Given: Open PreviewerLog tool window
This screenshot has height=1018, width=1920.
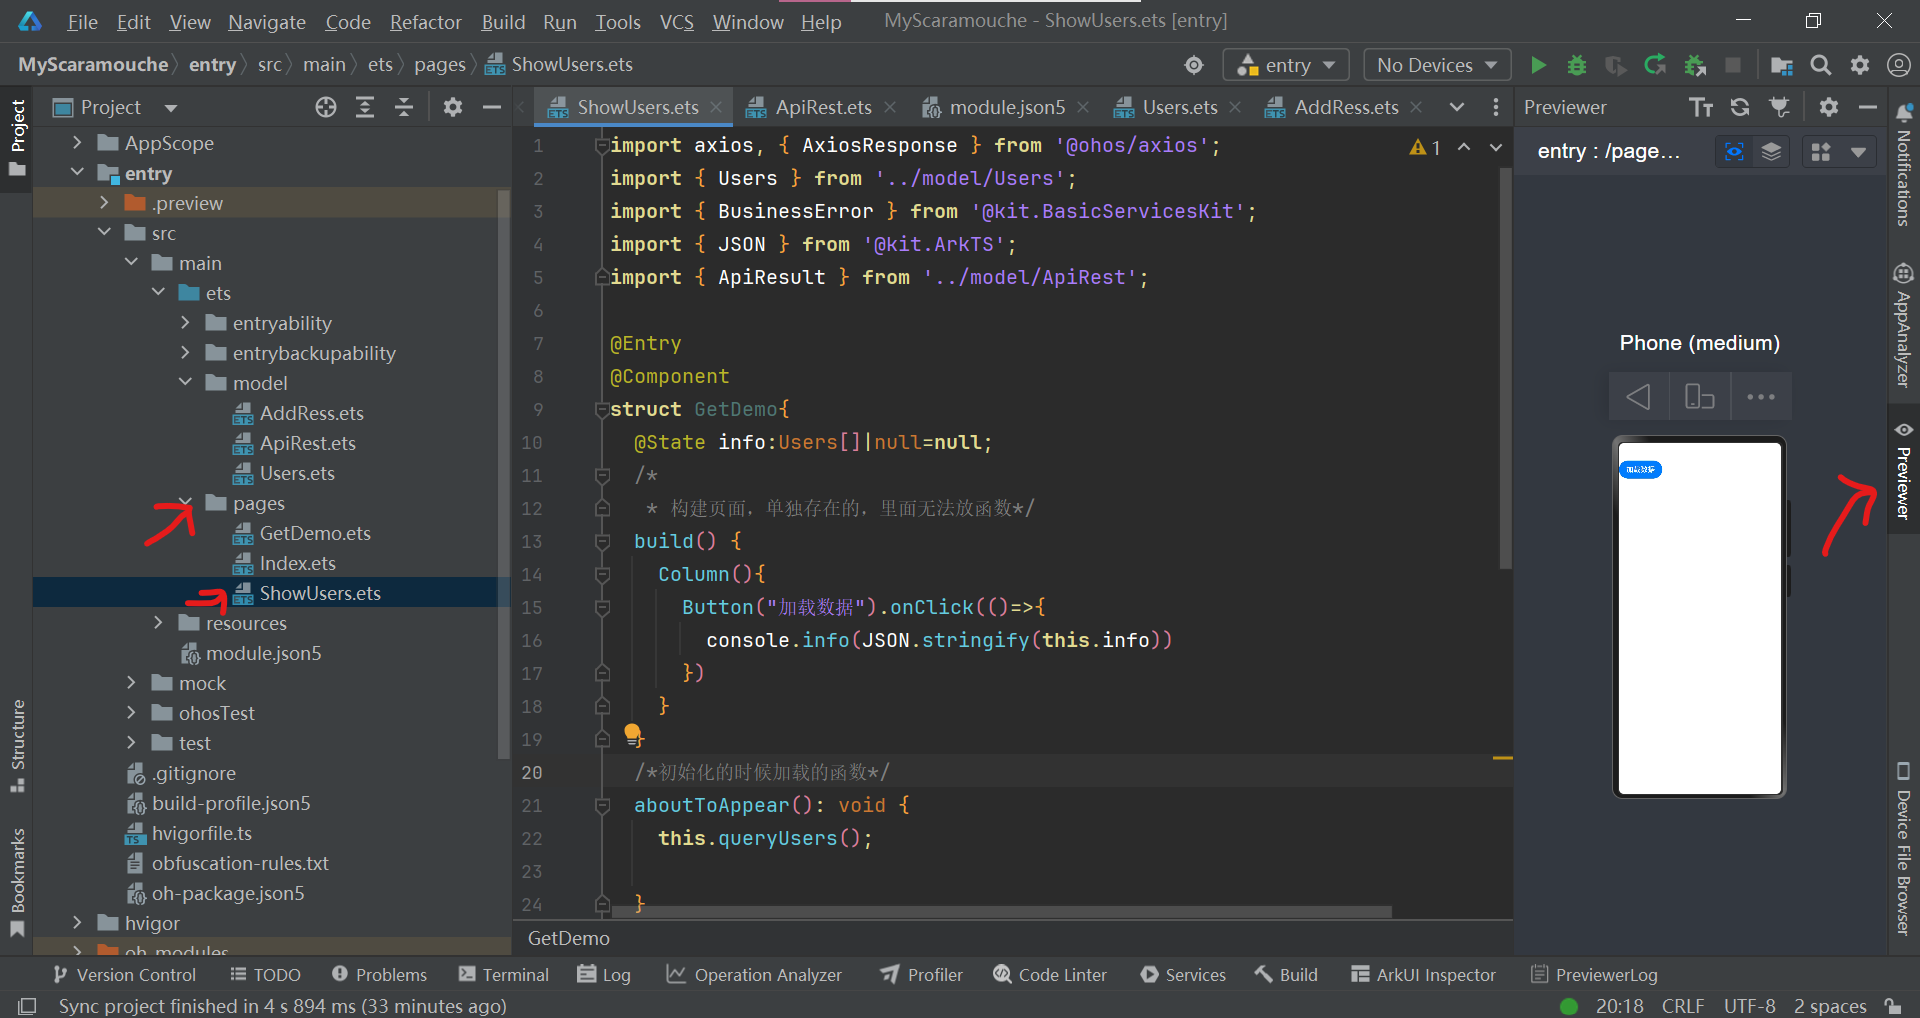Looking at the screenshot, I should coord(1595,975).
